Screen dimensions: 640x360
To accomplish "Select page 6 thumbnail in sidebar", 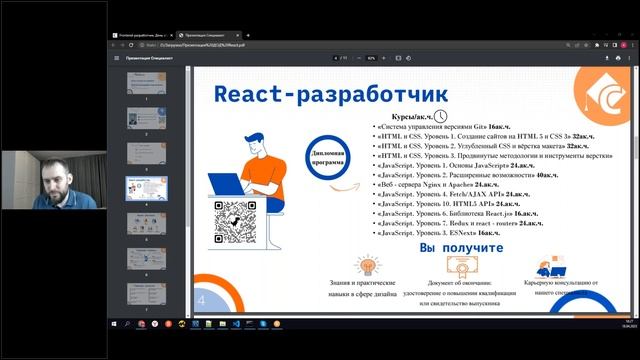I will 147,258.
